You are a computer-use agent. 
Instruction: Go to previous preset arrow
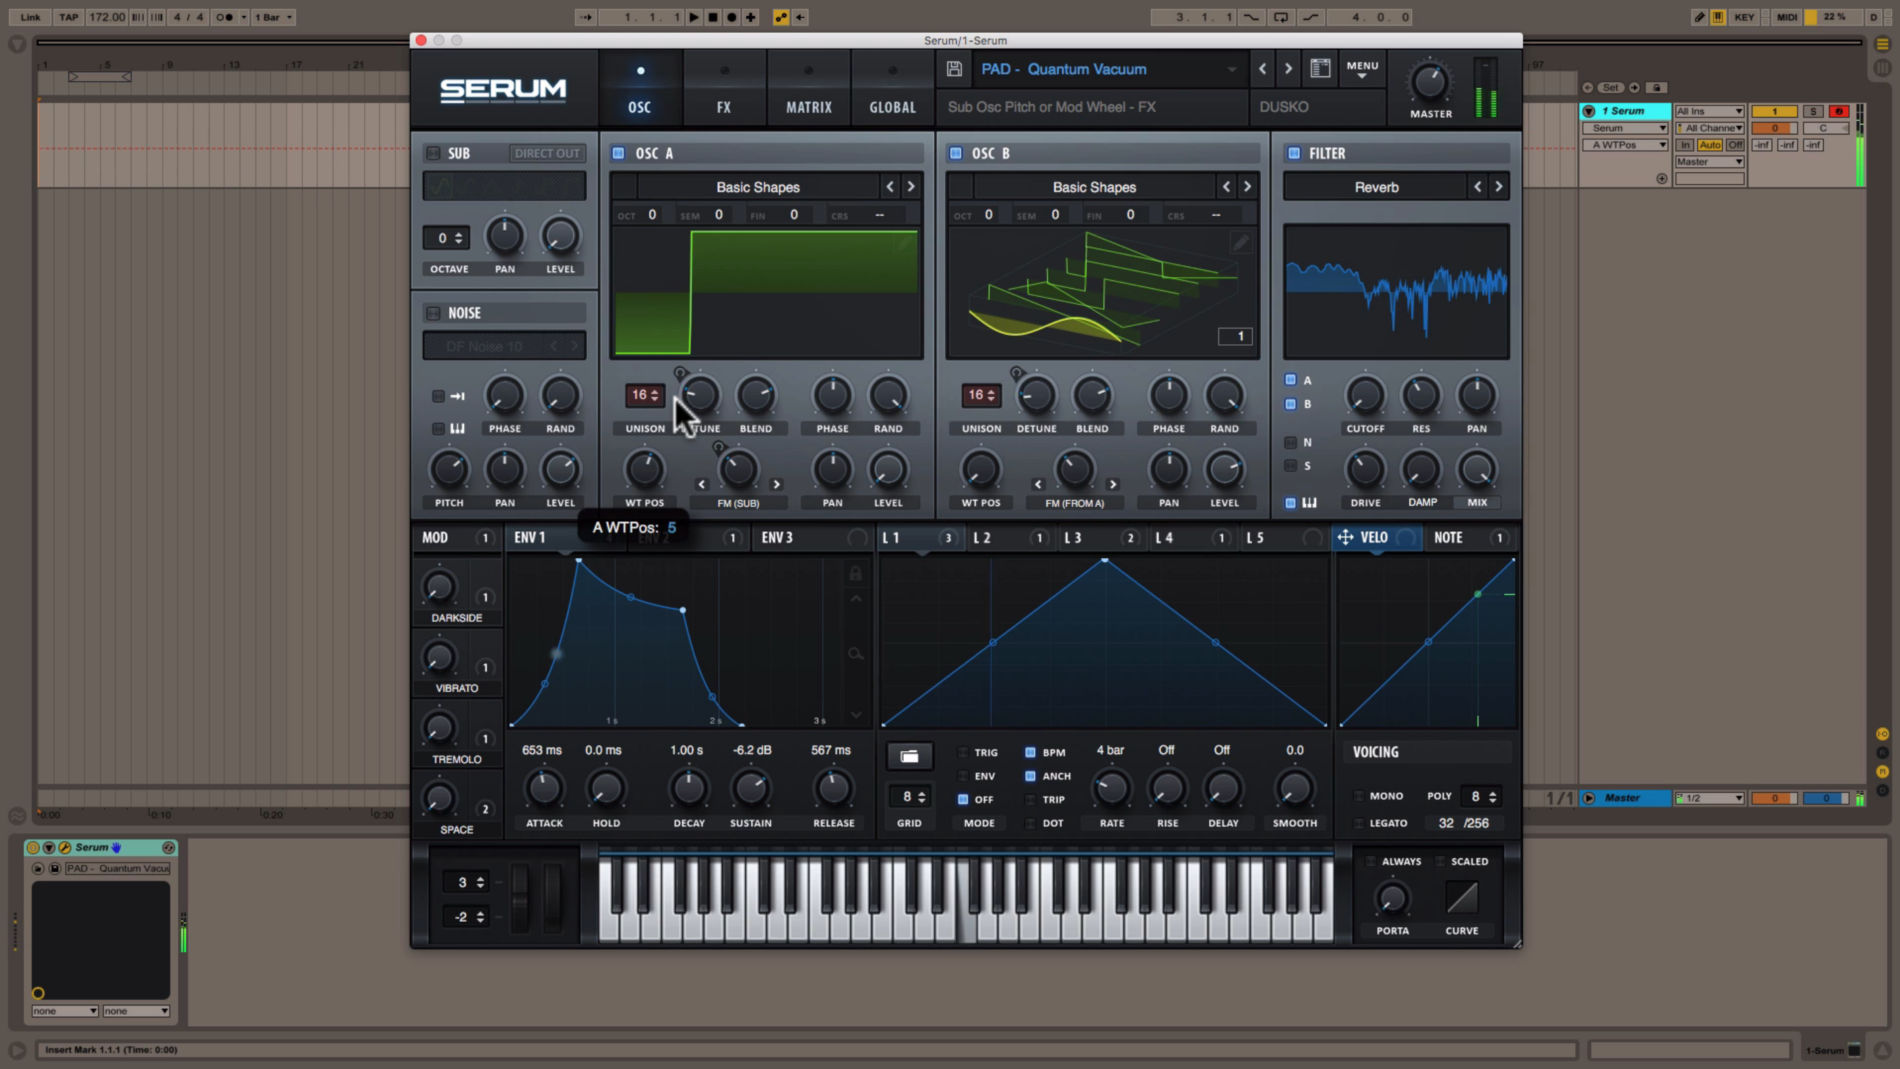coord(1262,69)
